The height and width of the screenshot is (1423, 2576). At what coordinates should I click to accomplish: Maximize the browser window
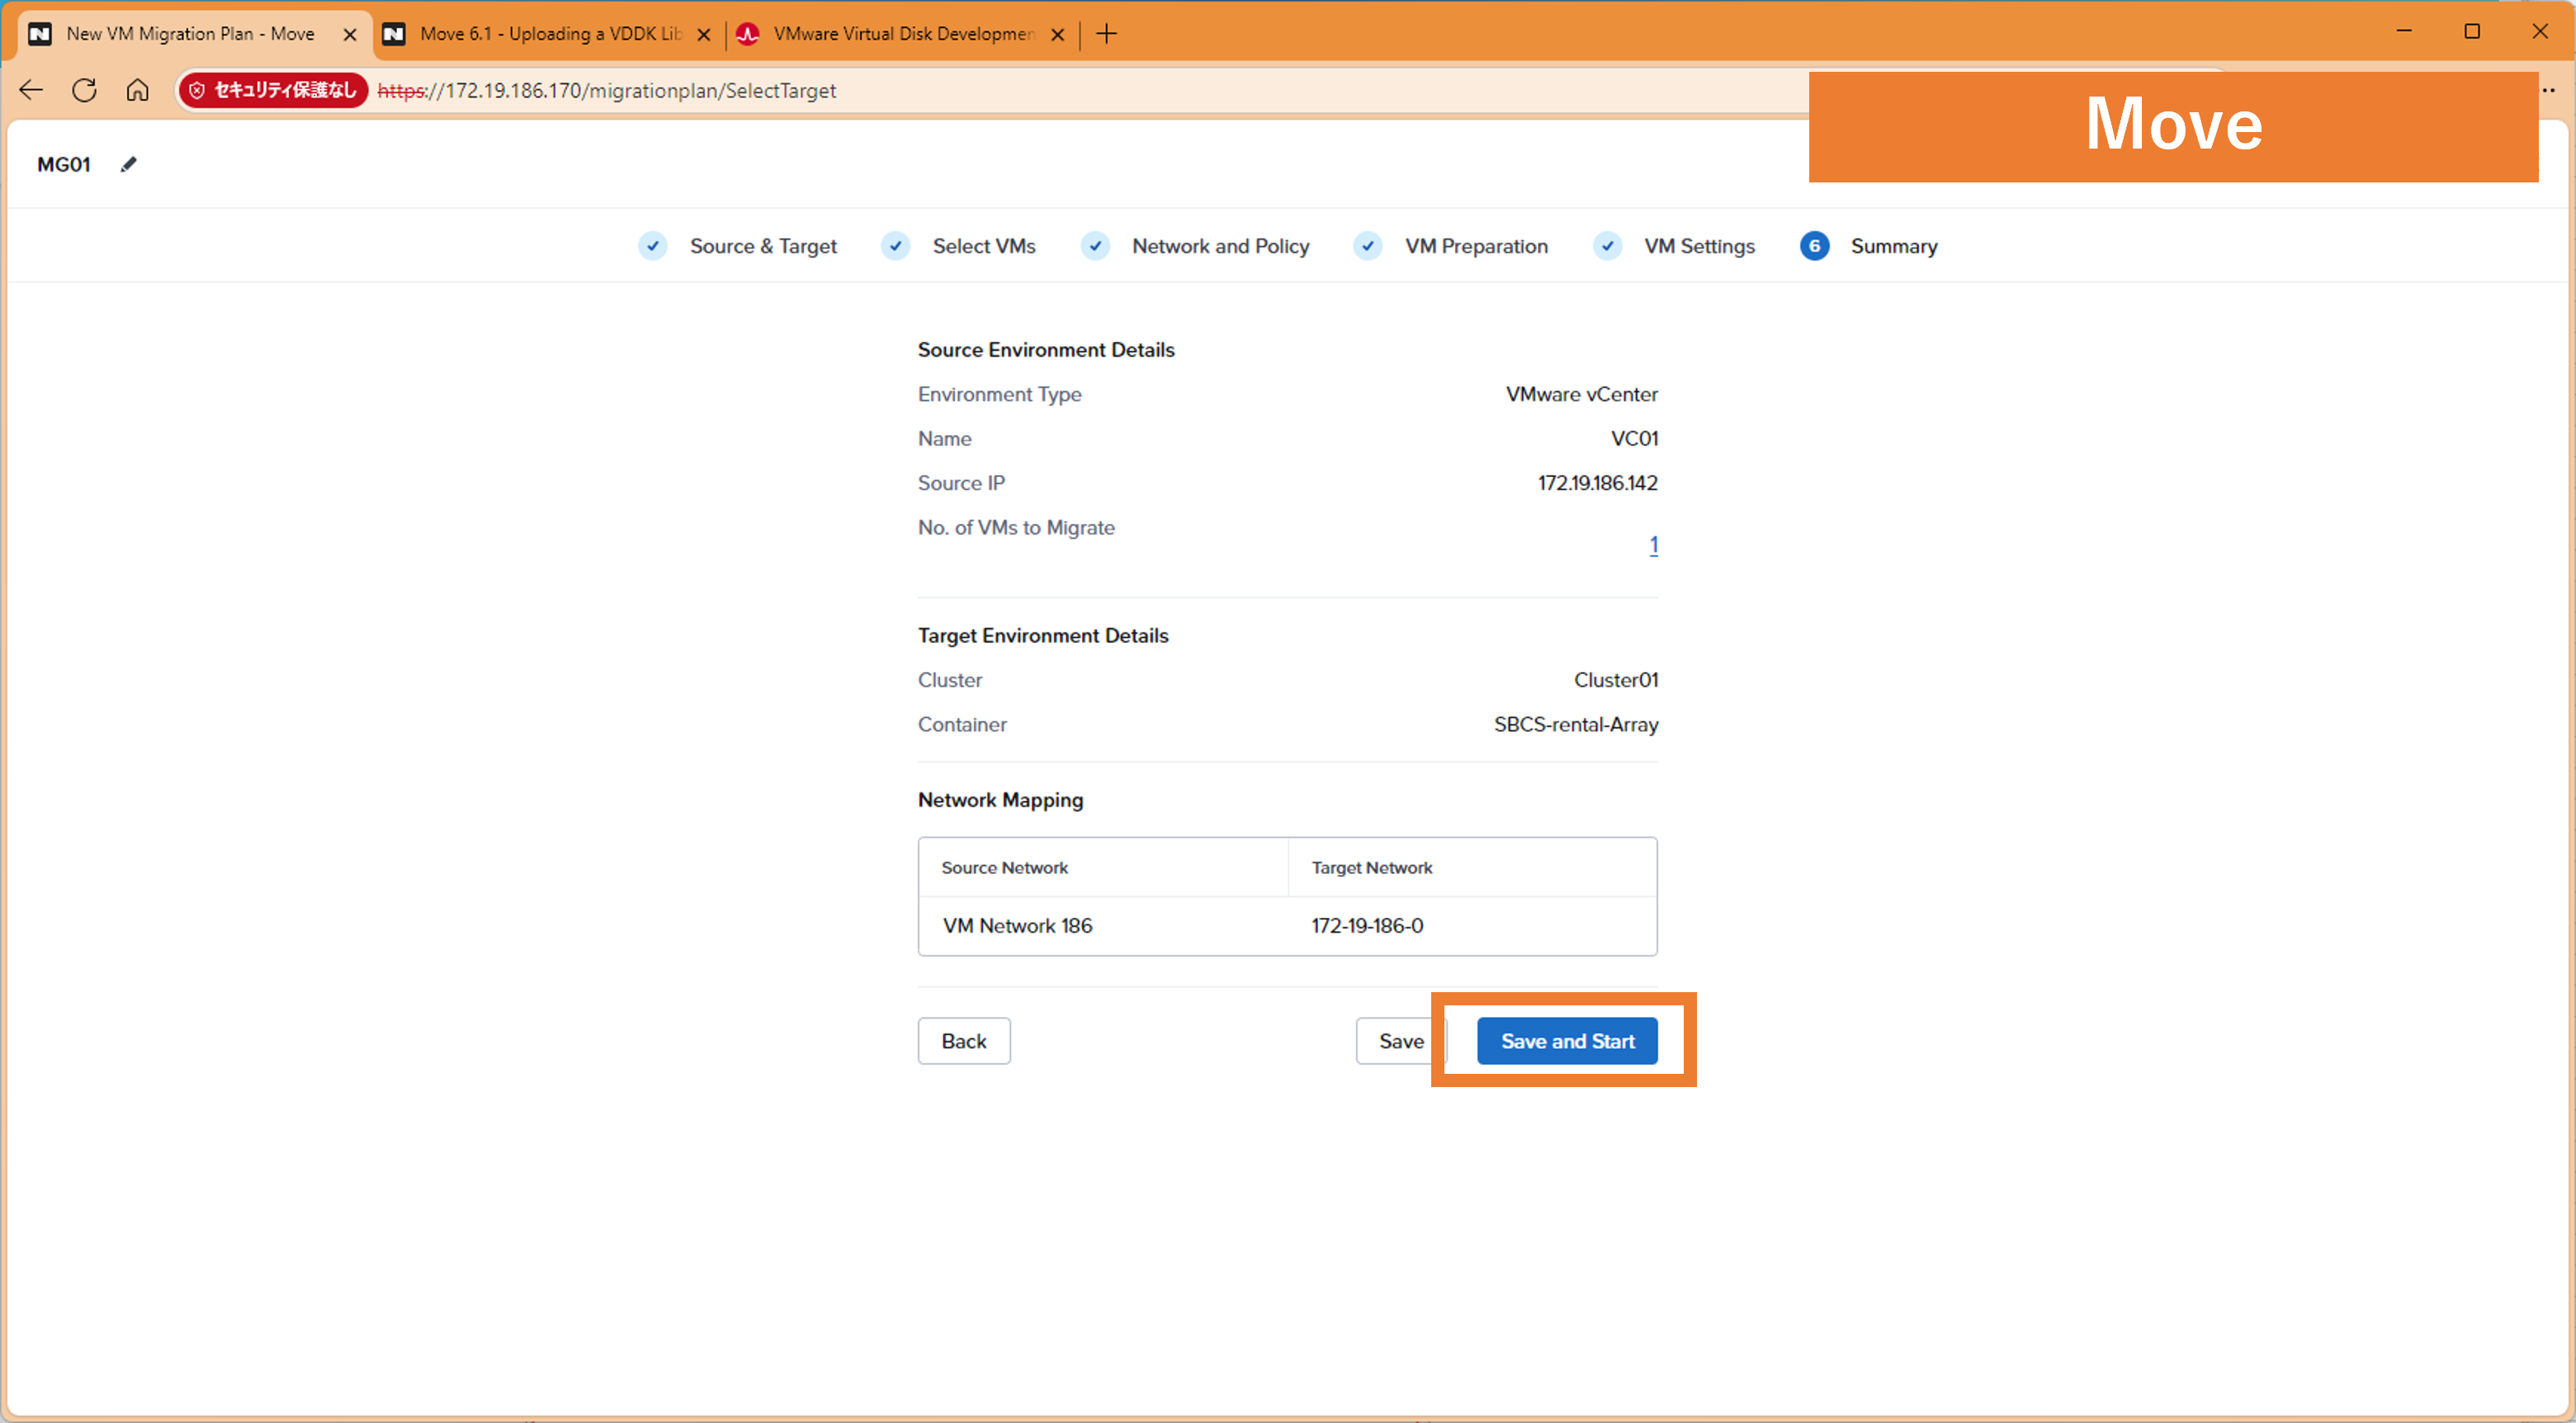click(2472, 31)
